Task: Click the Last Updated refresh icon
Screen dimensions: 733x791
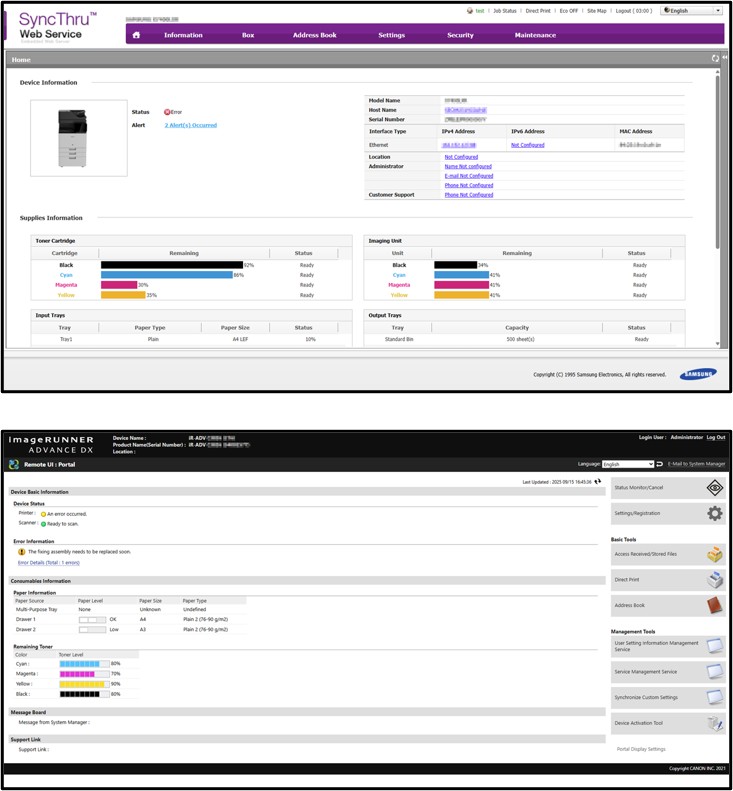Action: [x=598, y=482]
